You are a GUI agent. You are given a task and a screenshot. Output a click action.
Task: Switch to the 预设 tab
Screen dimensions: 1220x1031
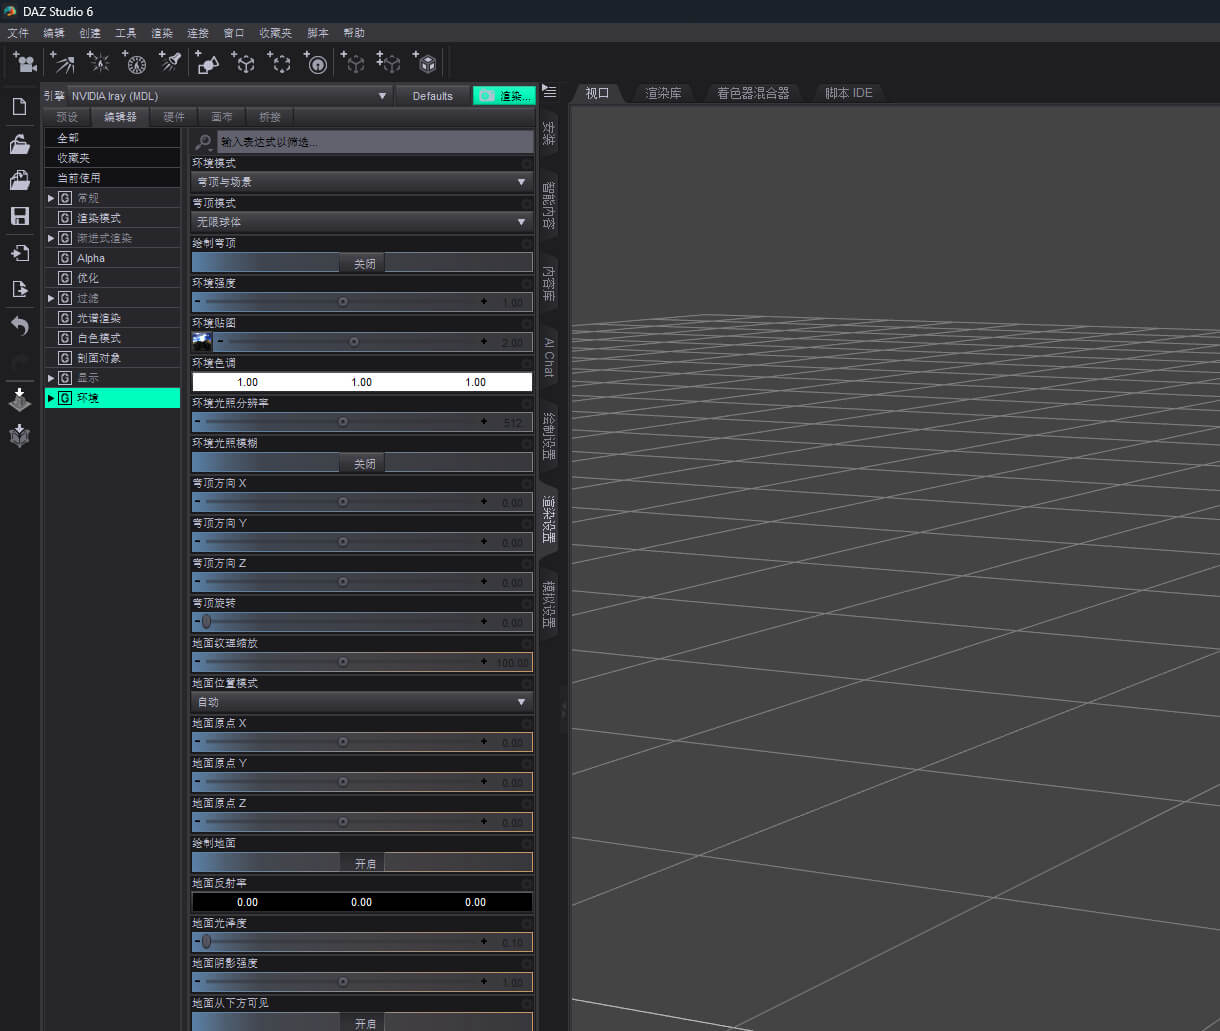click(x=67, y=117)
